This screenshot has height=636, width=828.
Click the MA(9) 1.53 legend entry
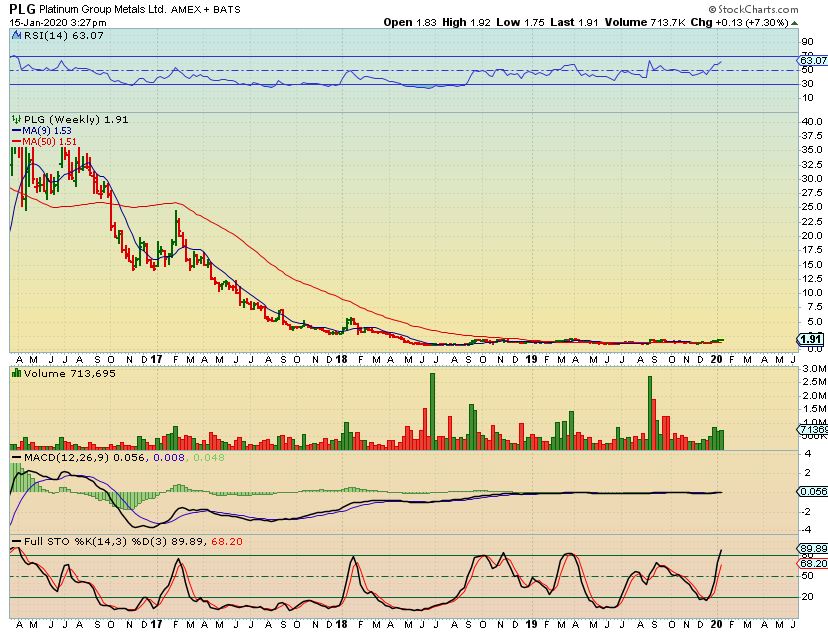41,130
